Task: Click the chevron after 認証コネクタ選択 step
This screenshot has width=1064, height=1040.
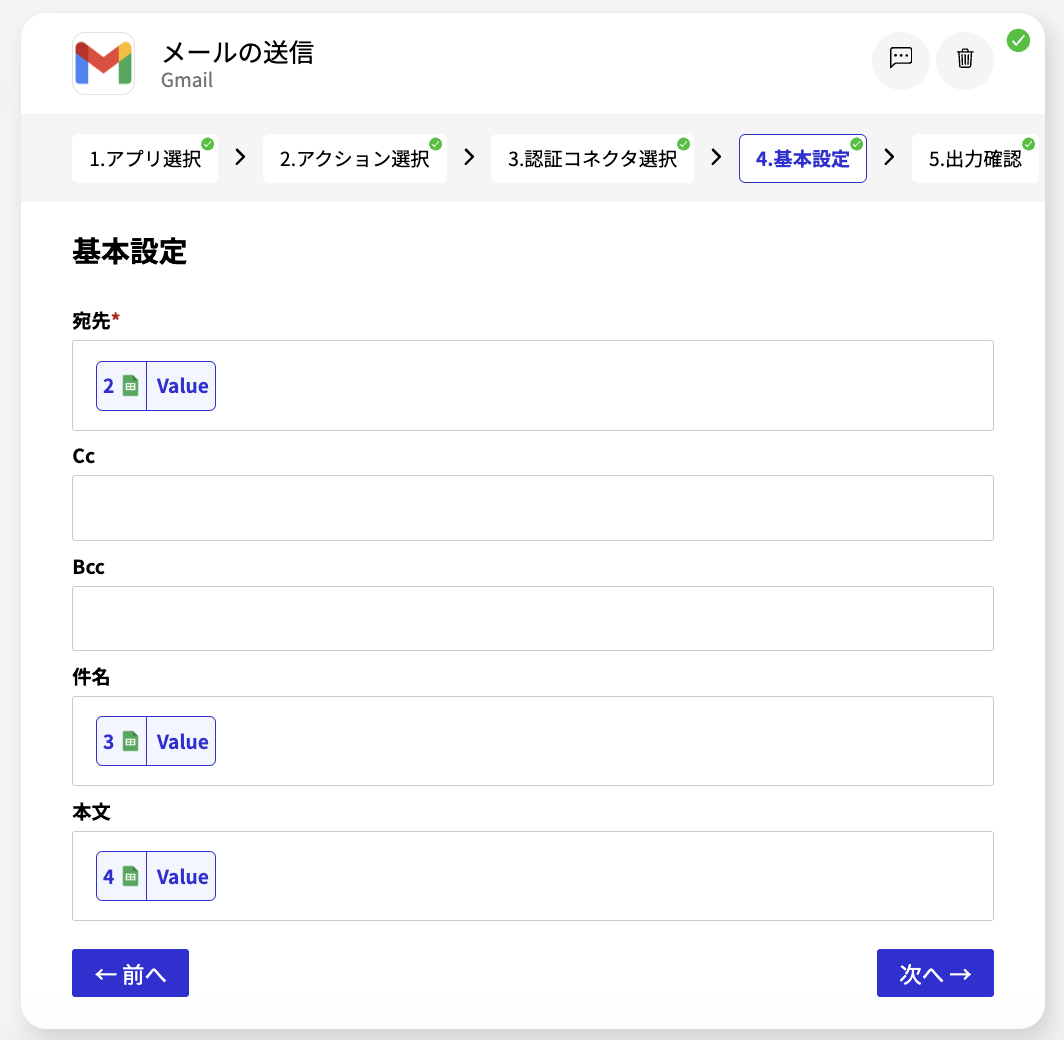Action: click(716, 157)
